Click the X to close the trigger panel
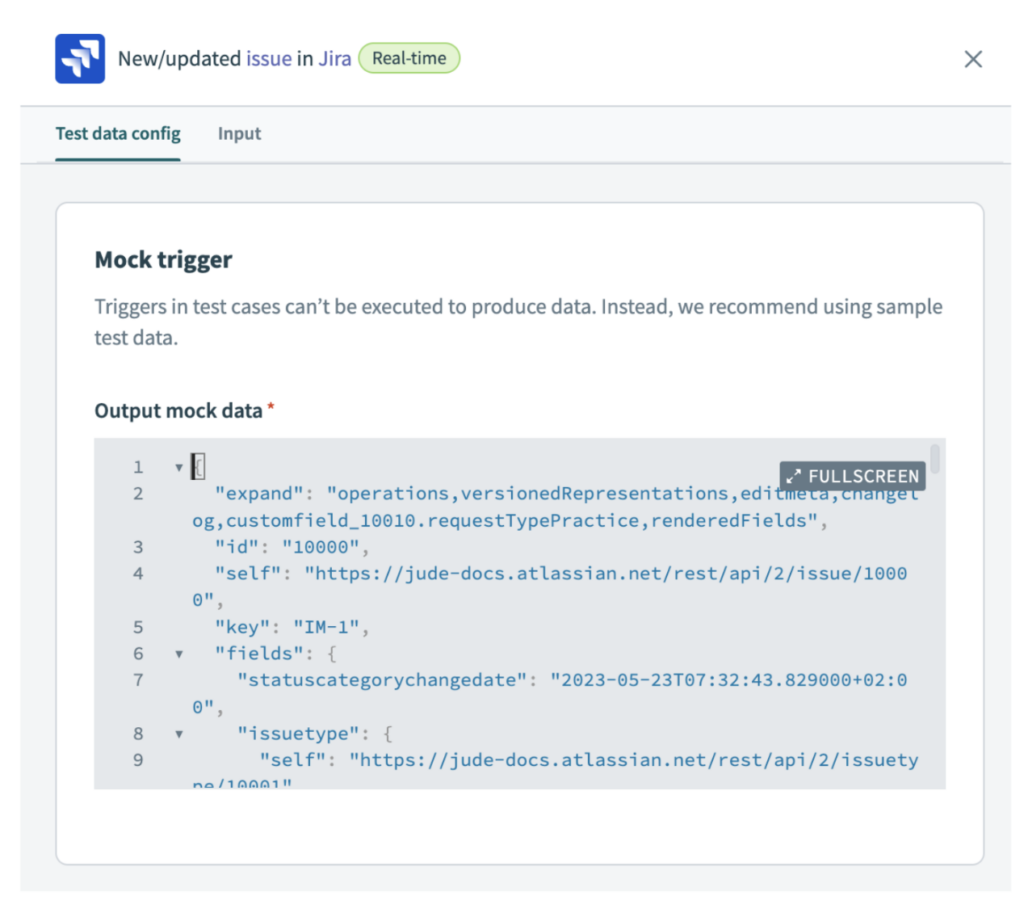1024x900 pixels. 972,59
